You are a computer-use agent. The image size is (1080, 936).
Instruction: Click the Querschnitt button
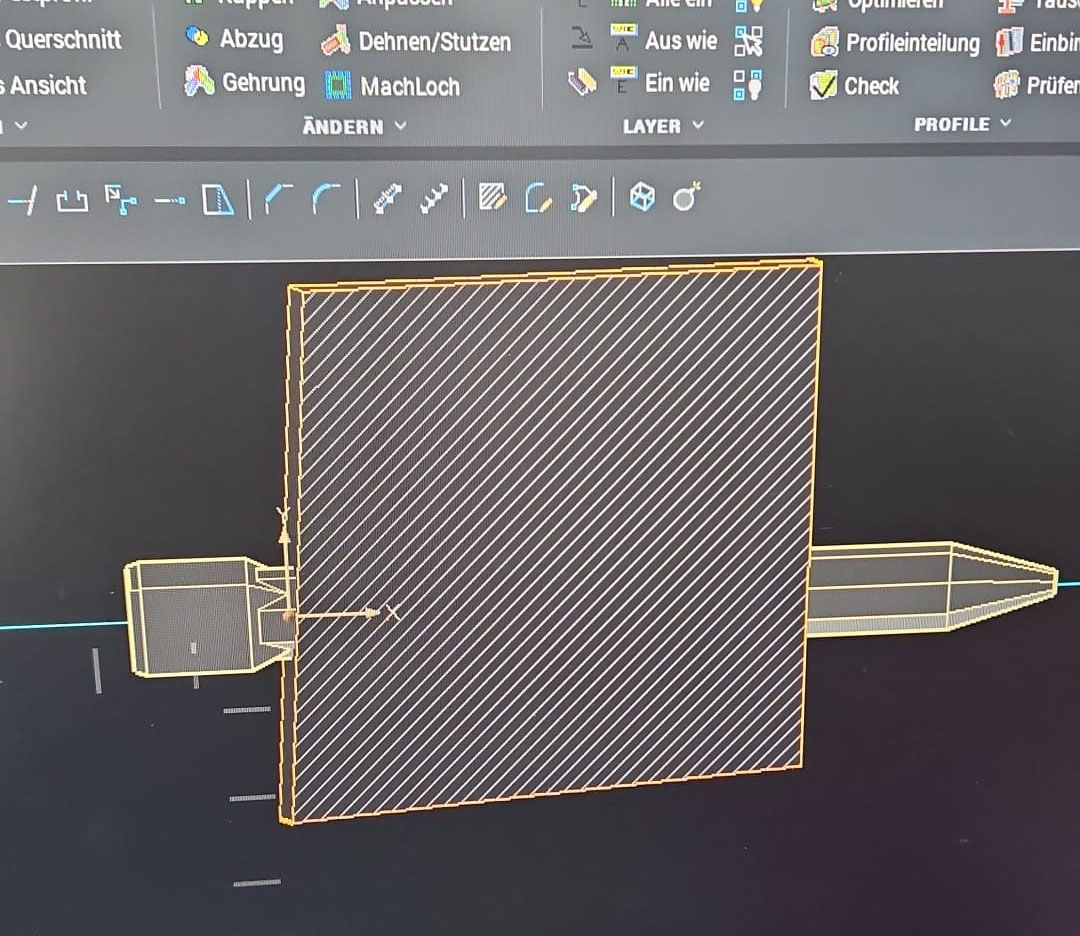point(62,40)
